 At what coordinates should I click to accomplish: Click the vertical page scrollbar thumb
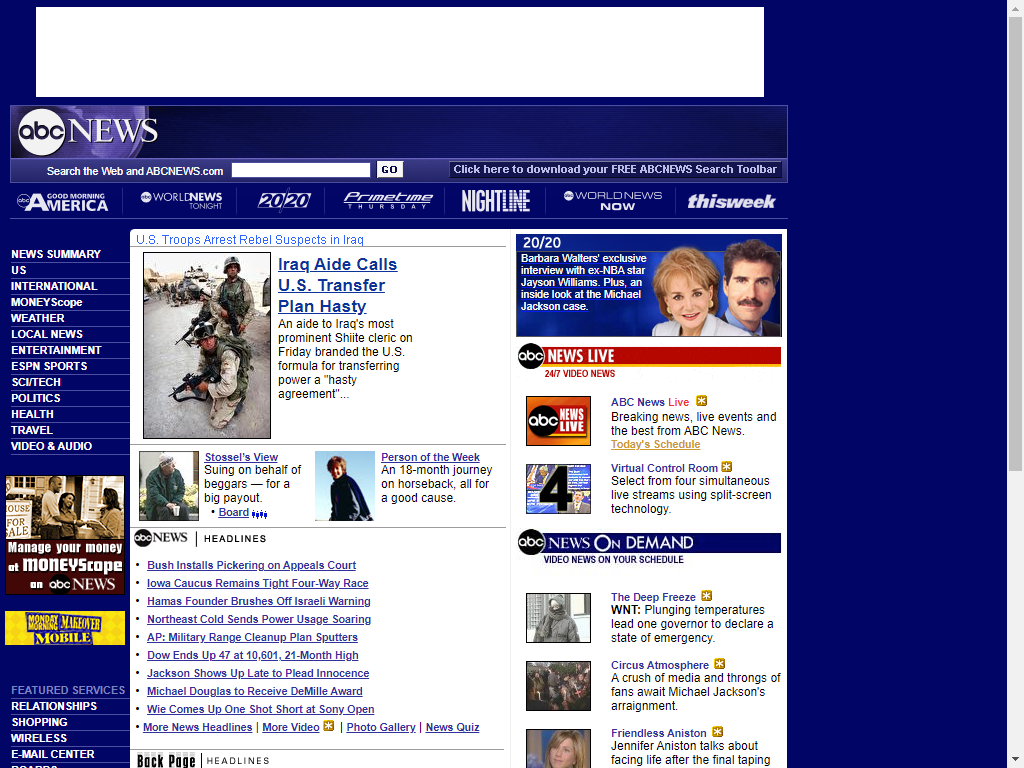(1015, 243)
